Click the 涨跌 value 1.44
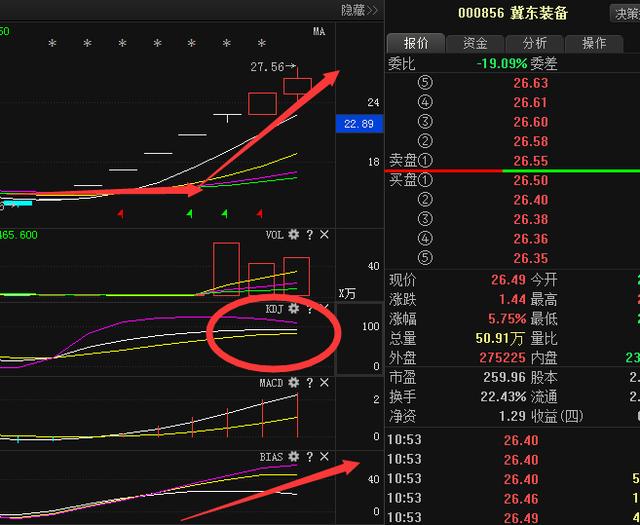Screen dimensions: 640x525 (x=512, y=299)
